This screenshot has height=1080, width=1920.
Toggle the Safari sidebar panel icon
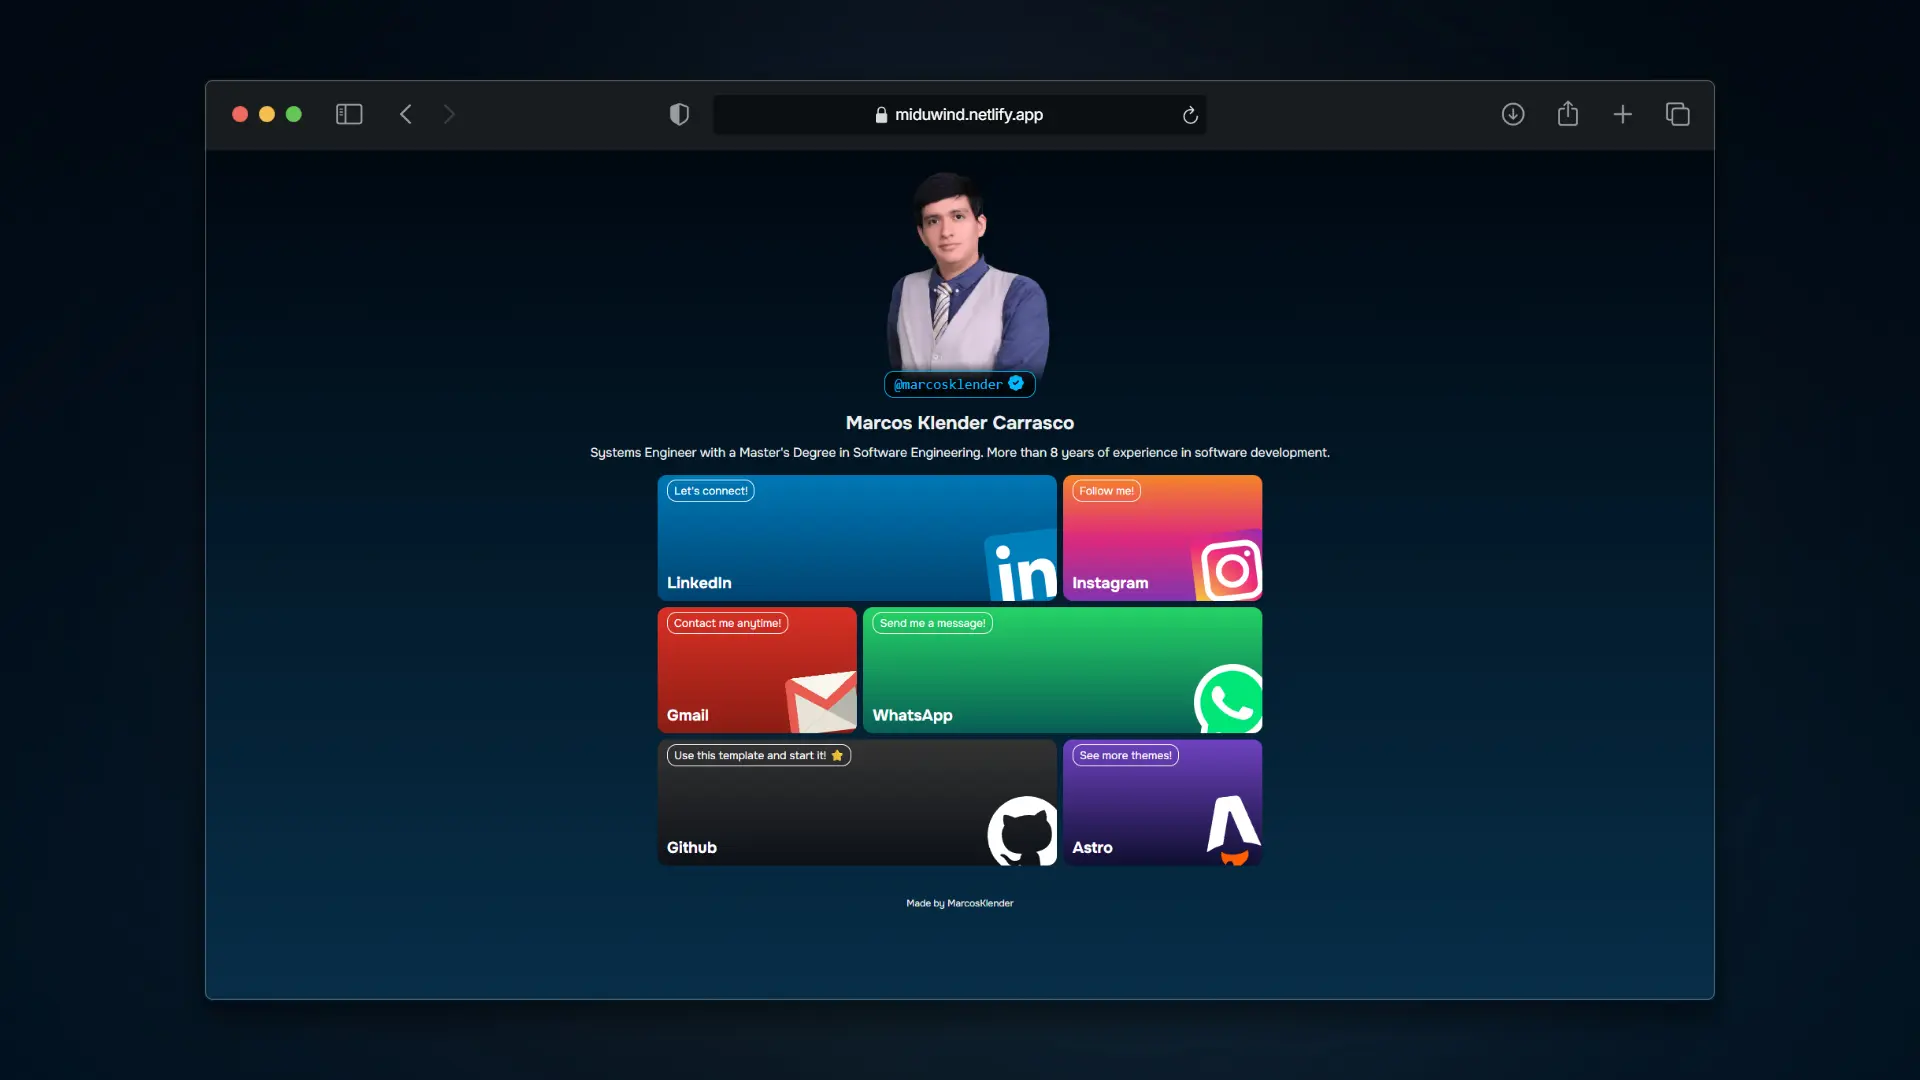click(349, 114)
